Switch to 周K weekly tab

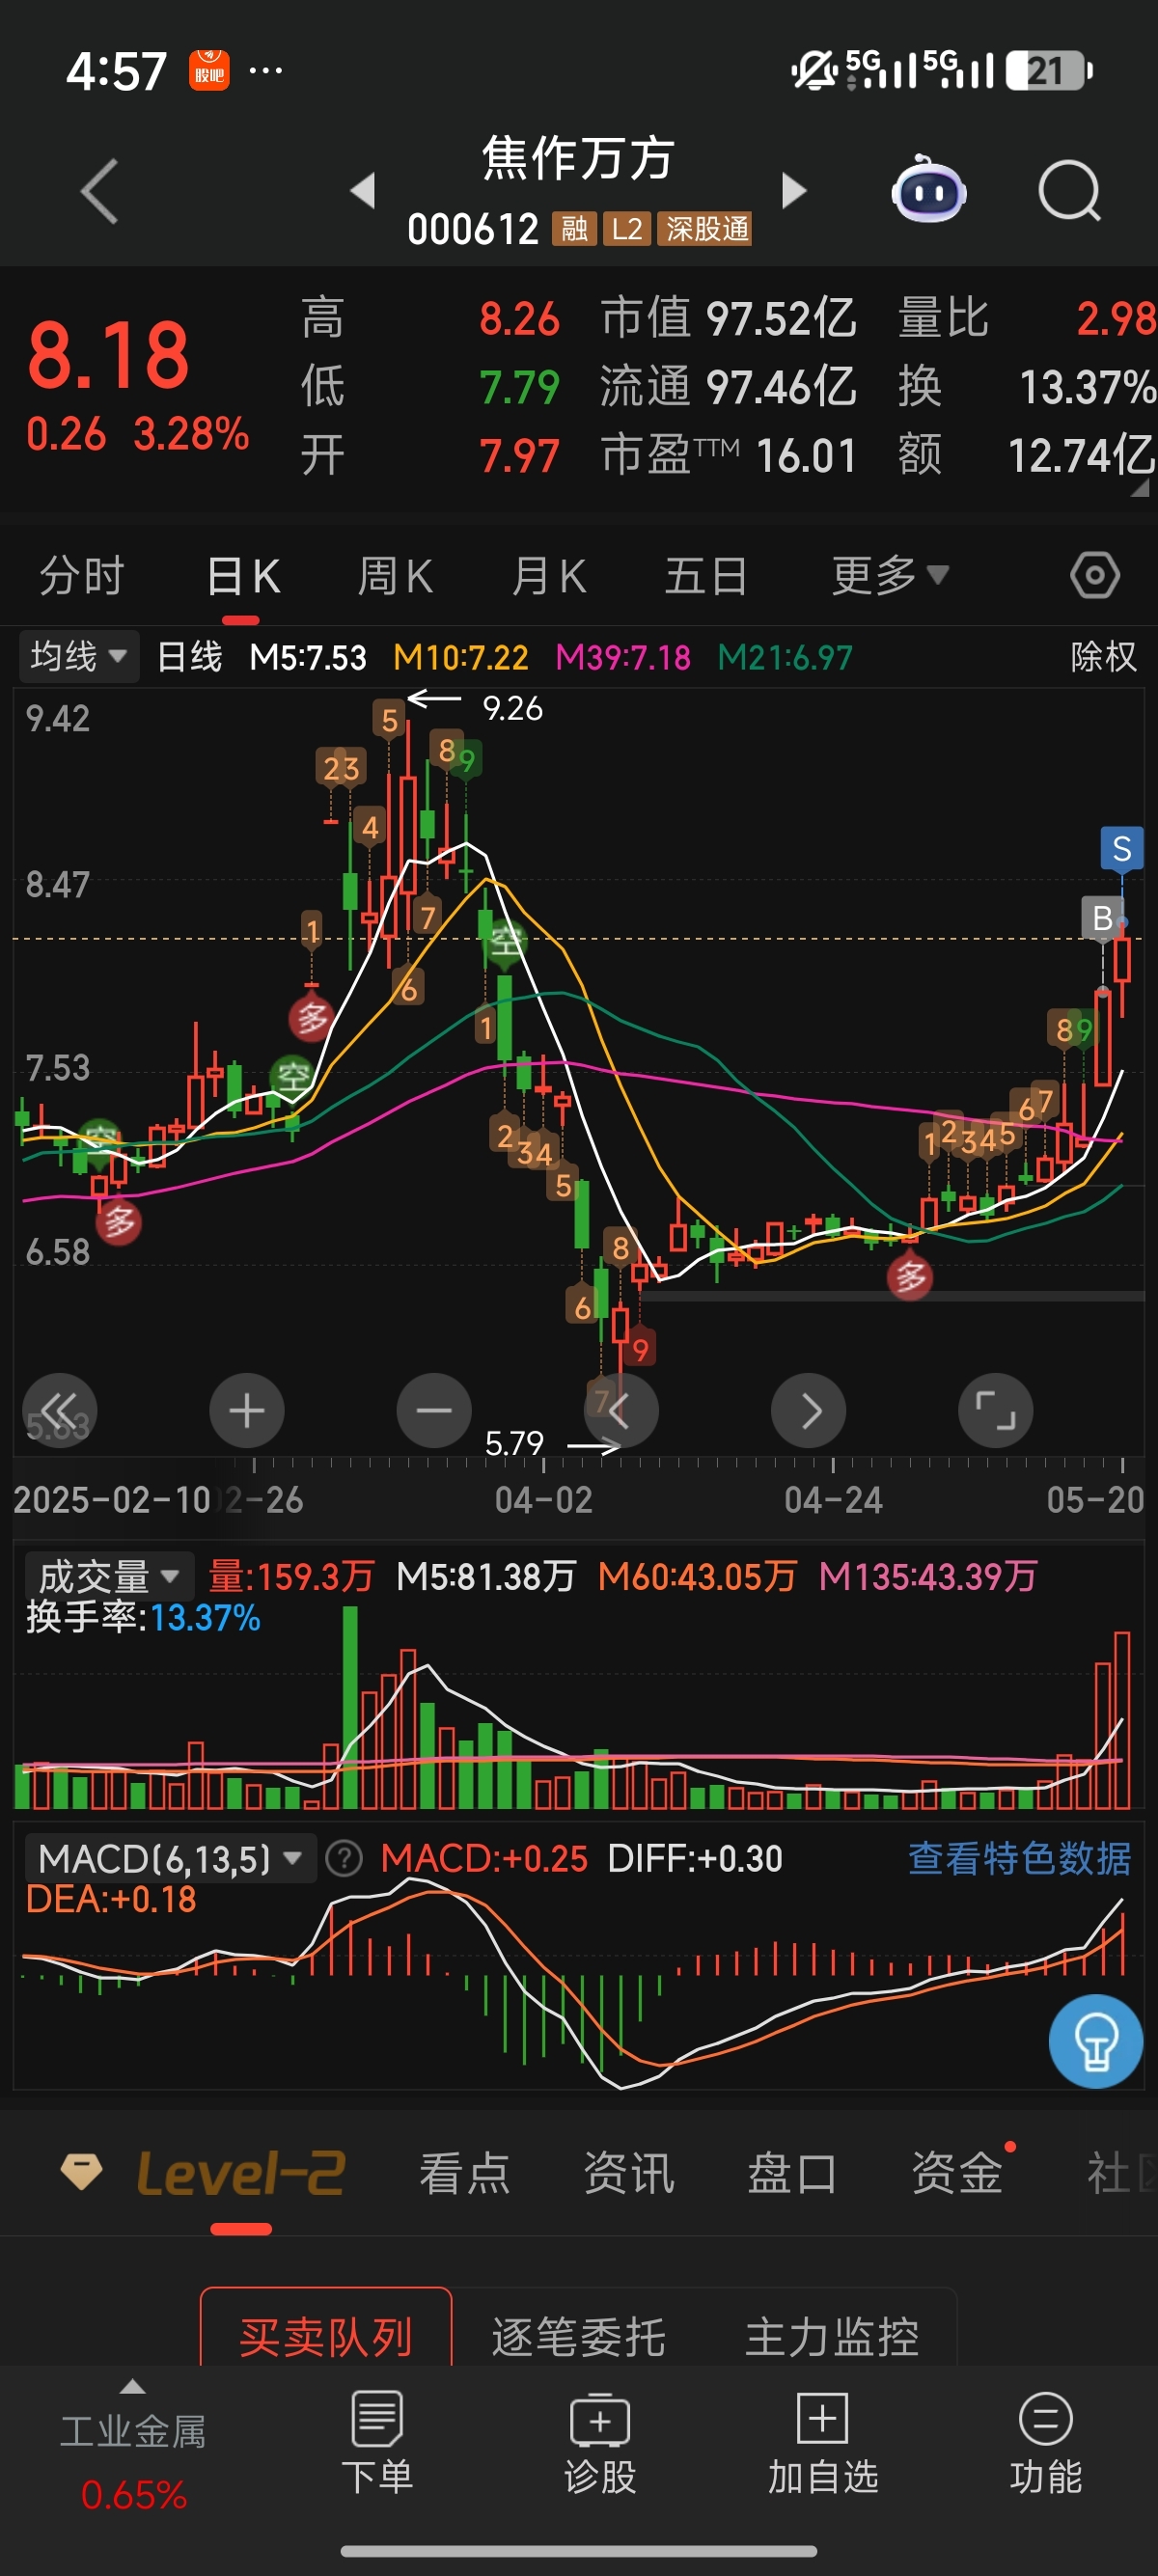coord(396,576)
